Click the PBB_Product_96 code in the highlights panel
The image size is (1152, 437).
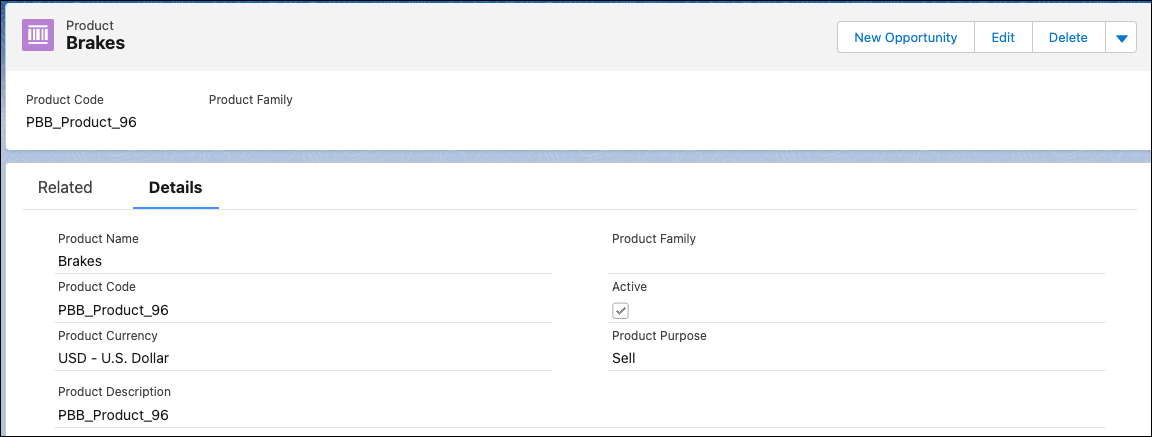pyautogui.click(x=82, y=123)
